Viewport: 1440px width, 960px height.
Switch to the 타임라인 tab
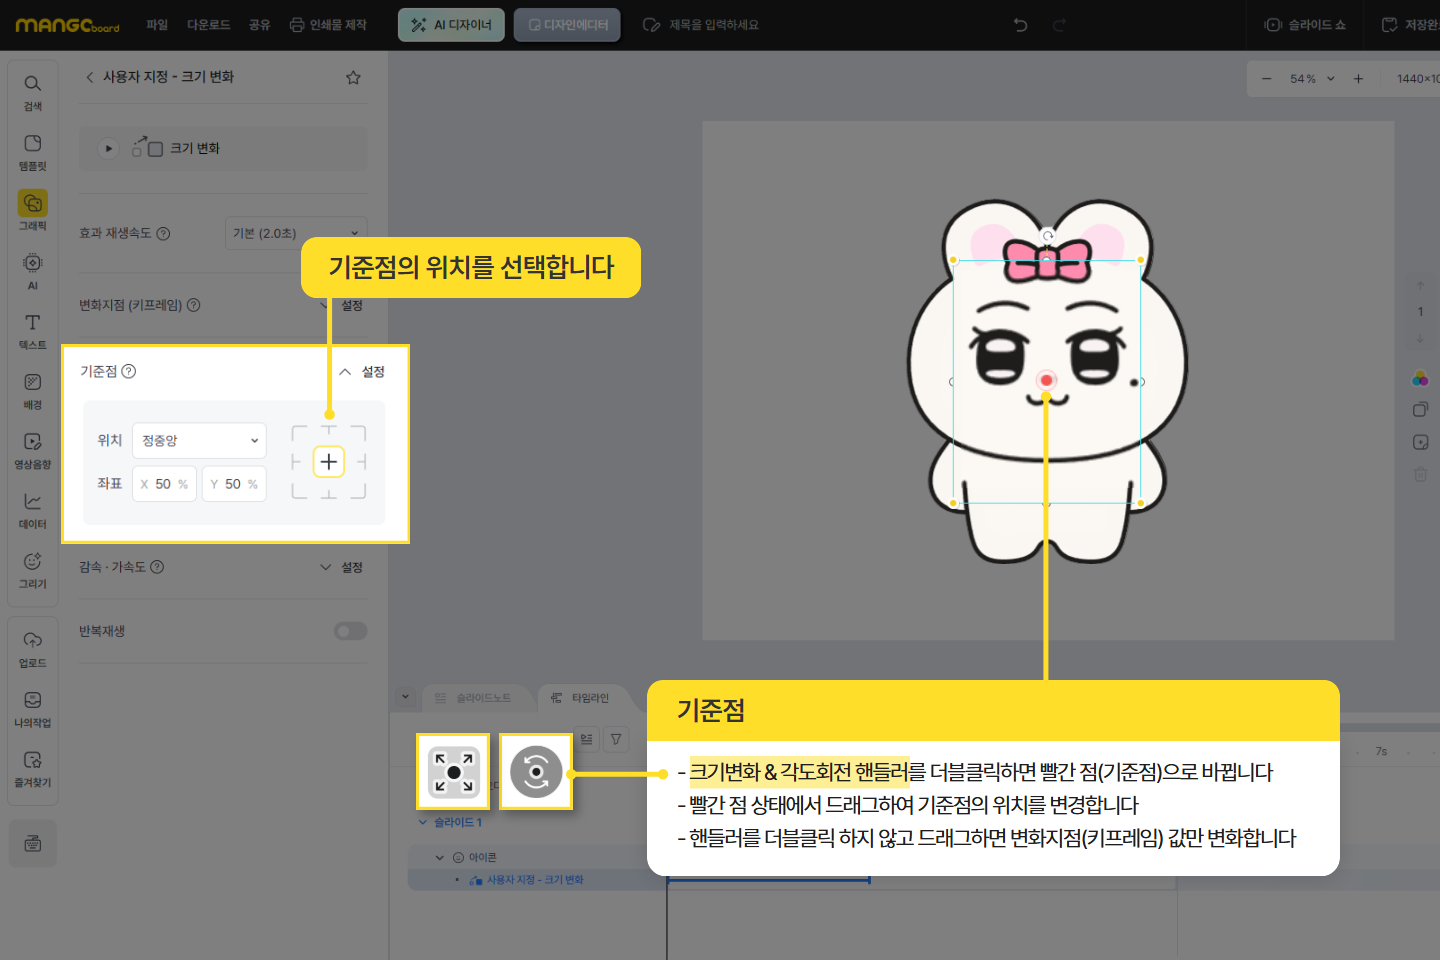pyautogui.click(x=581, y=698)
